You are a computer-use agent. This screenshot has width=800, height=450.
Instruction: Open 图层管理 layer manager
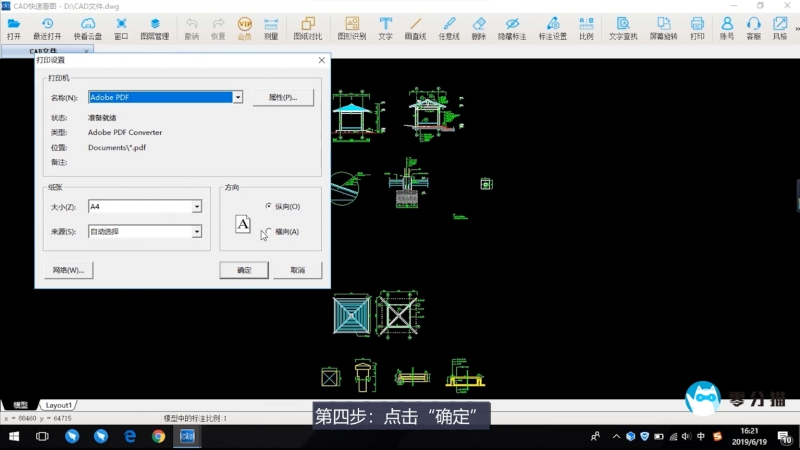point(154,27)
